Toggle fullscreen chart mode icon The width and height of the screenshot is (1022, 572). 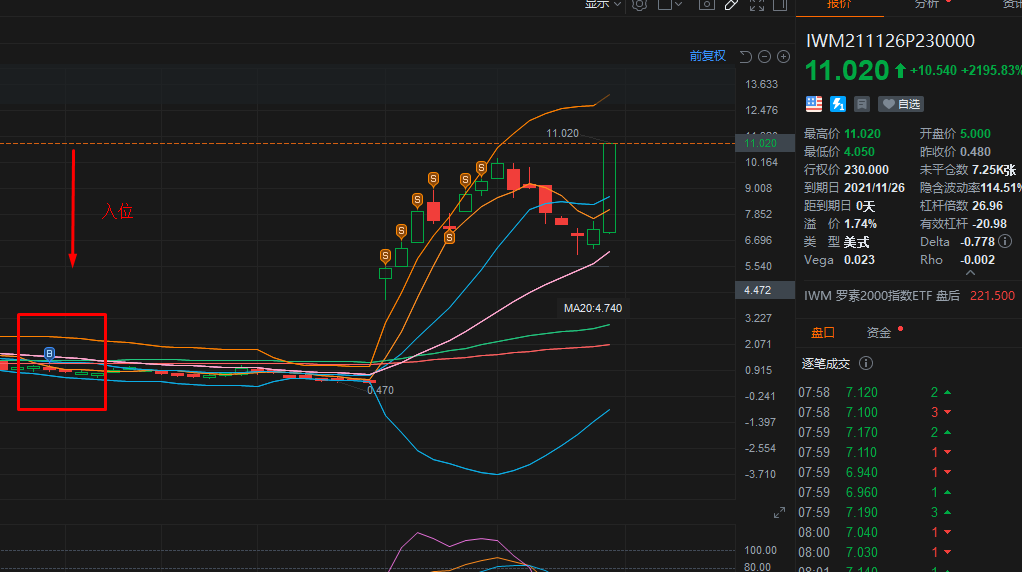click(756, 4)
